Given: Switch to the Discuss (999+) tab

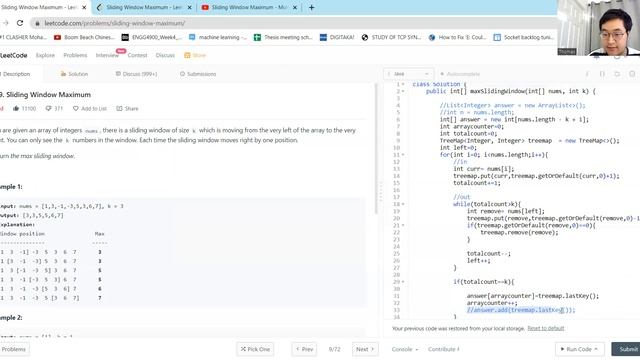Looking at the screenshot, I should [x=136, y=74].
